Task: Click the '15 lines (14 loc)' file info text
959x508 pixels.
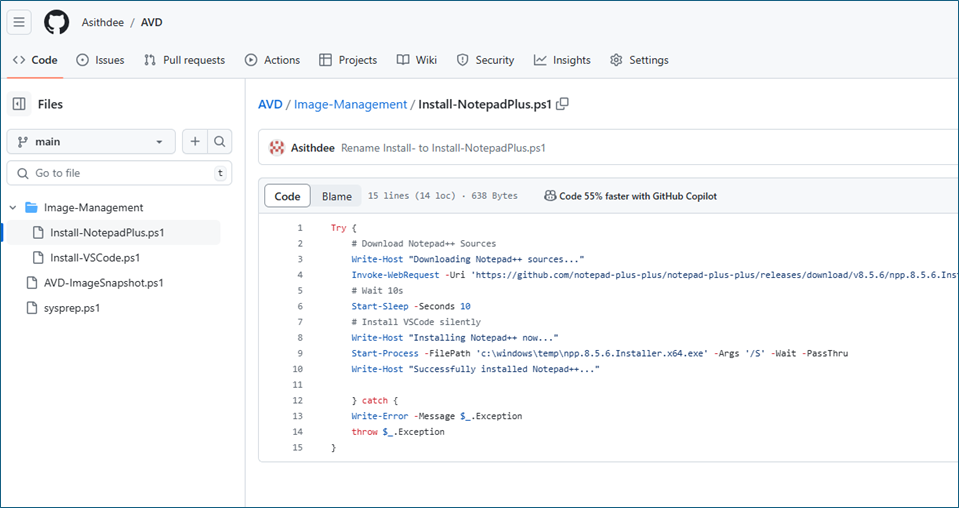Action: coord(412,196)
